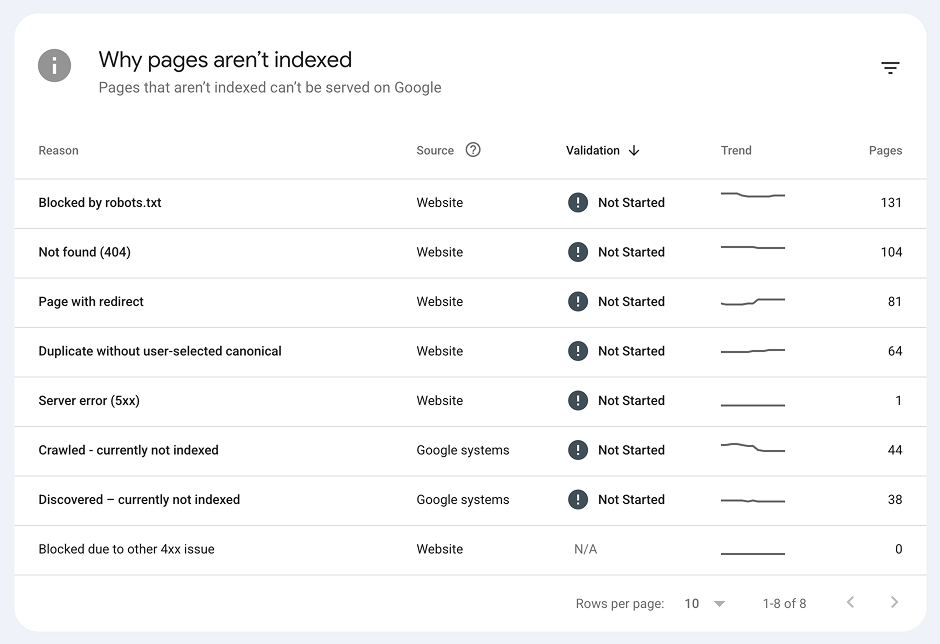Image resolution: width=940 pixels, height=644 pixels.
Task: Go to the next page of results
Action: click(x=894, y=602)
